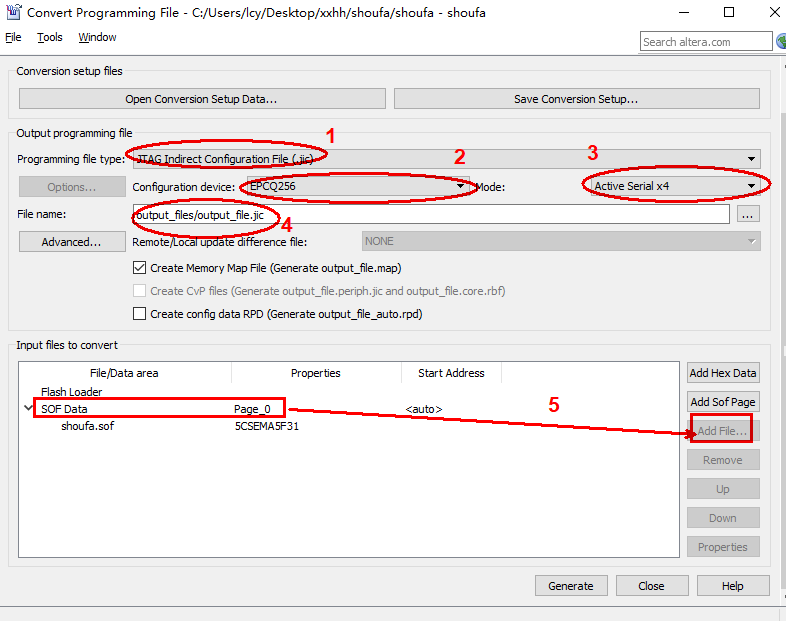Minimize the window
This screenshot has height=621, width=786.
coord(684,12)
